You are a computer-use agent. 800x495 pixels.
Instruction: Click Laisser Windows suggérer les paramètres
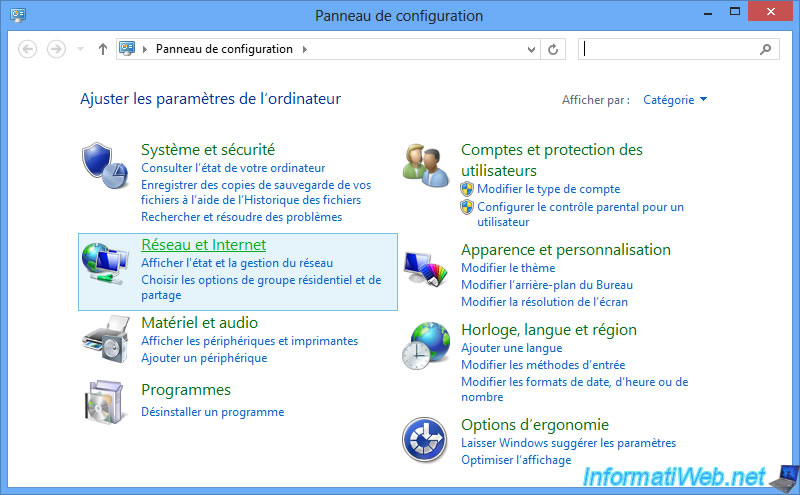point(568,443)
